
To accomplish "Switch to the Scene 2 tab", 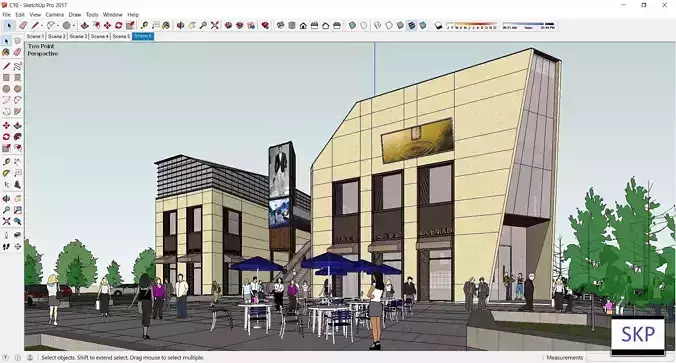I will coord(56,36).
